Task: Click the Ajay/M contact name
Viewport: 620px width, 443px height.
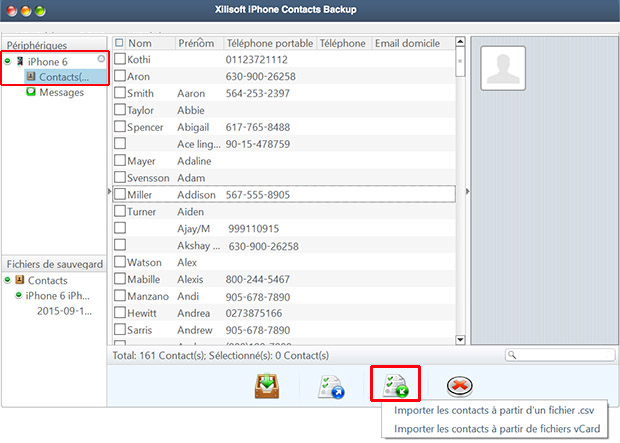Action: [x=193, y=229]
